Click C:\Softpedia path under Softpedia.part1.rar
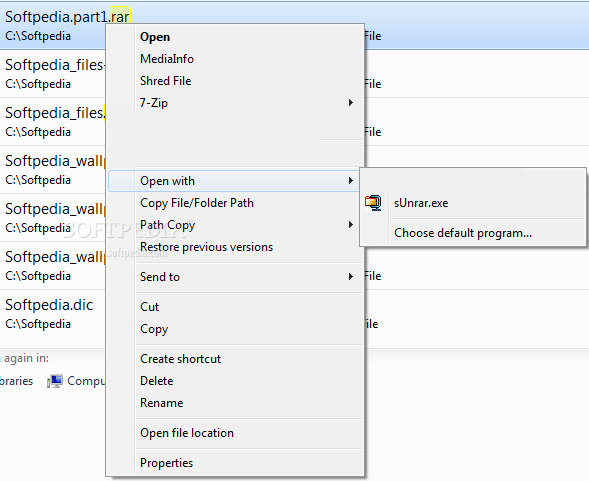This screenshot has width=589, height=481. (x=38, y=36)
